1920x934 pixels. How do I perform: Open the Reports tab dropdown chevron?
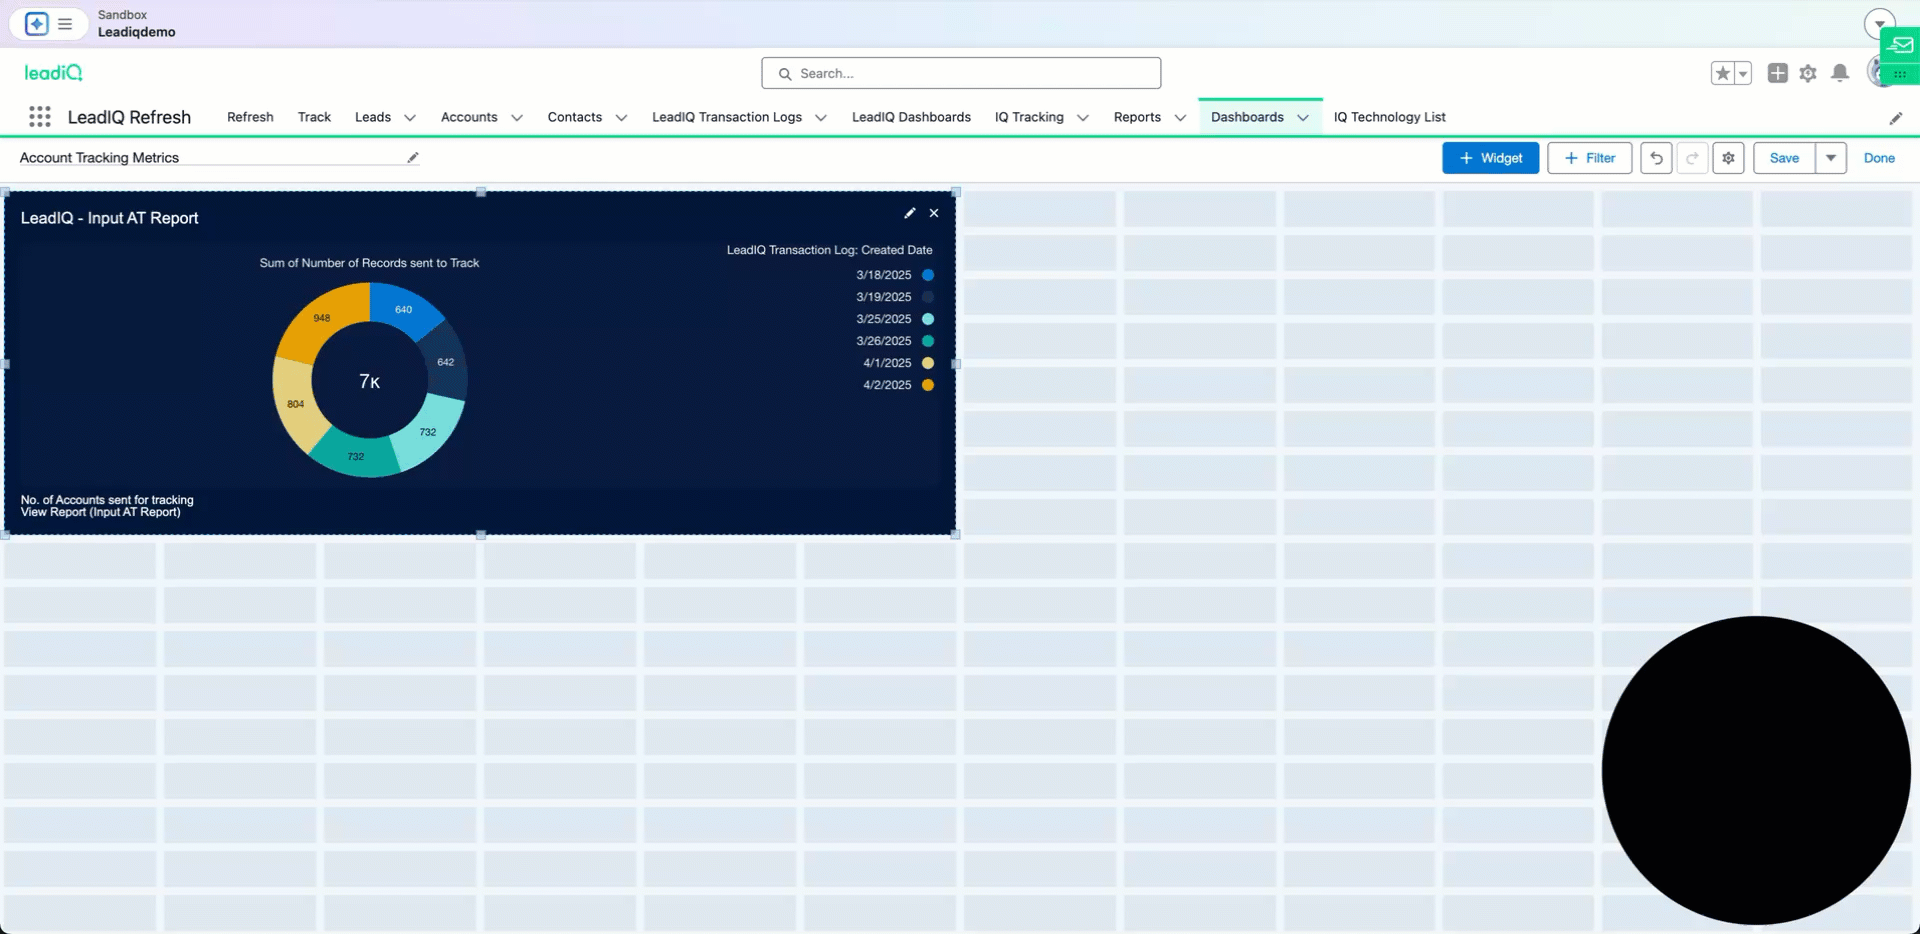1180,118
